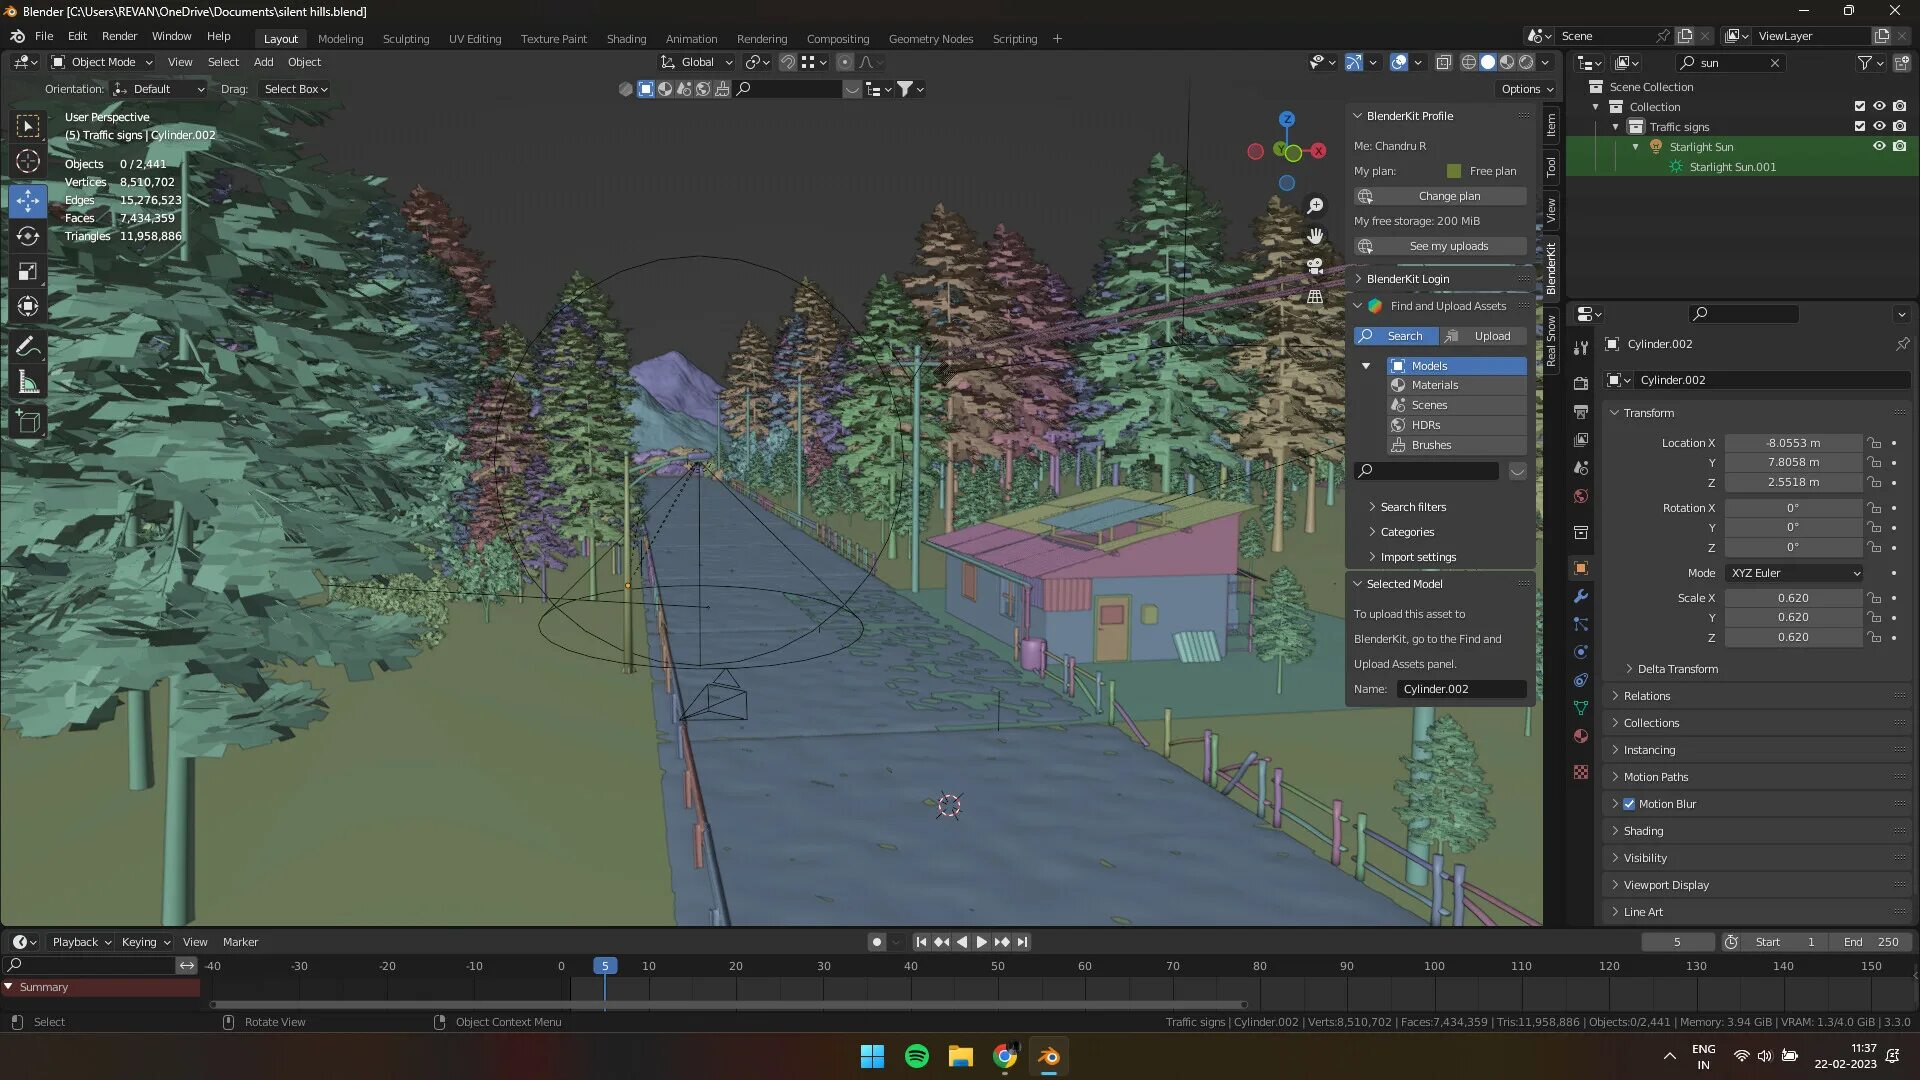Open Render properties tab icon

click(x=1581, y=384)
